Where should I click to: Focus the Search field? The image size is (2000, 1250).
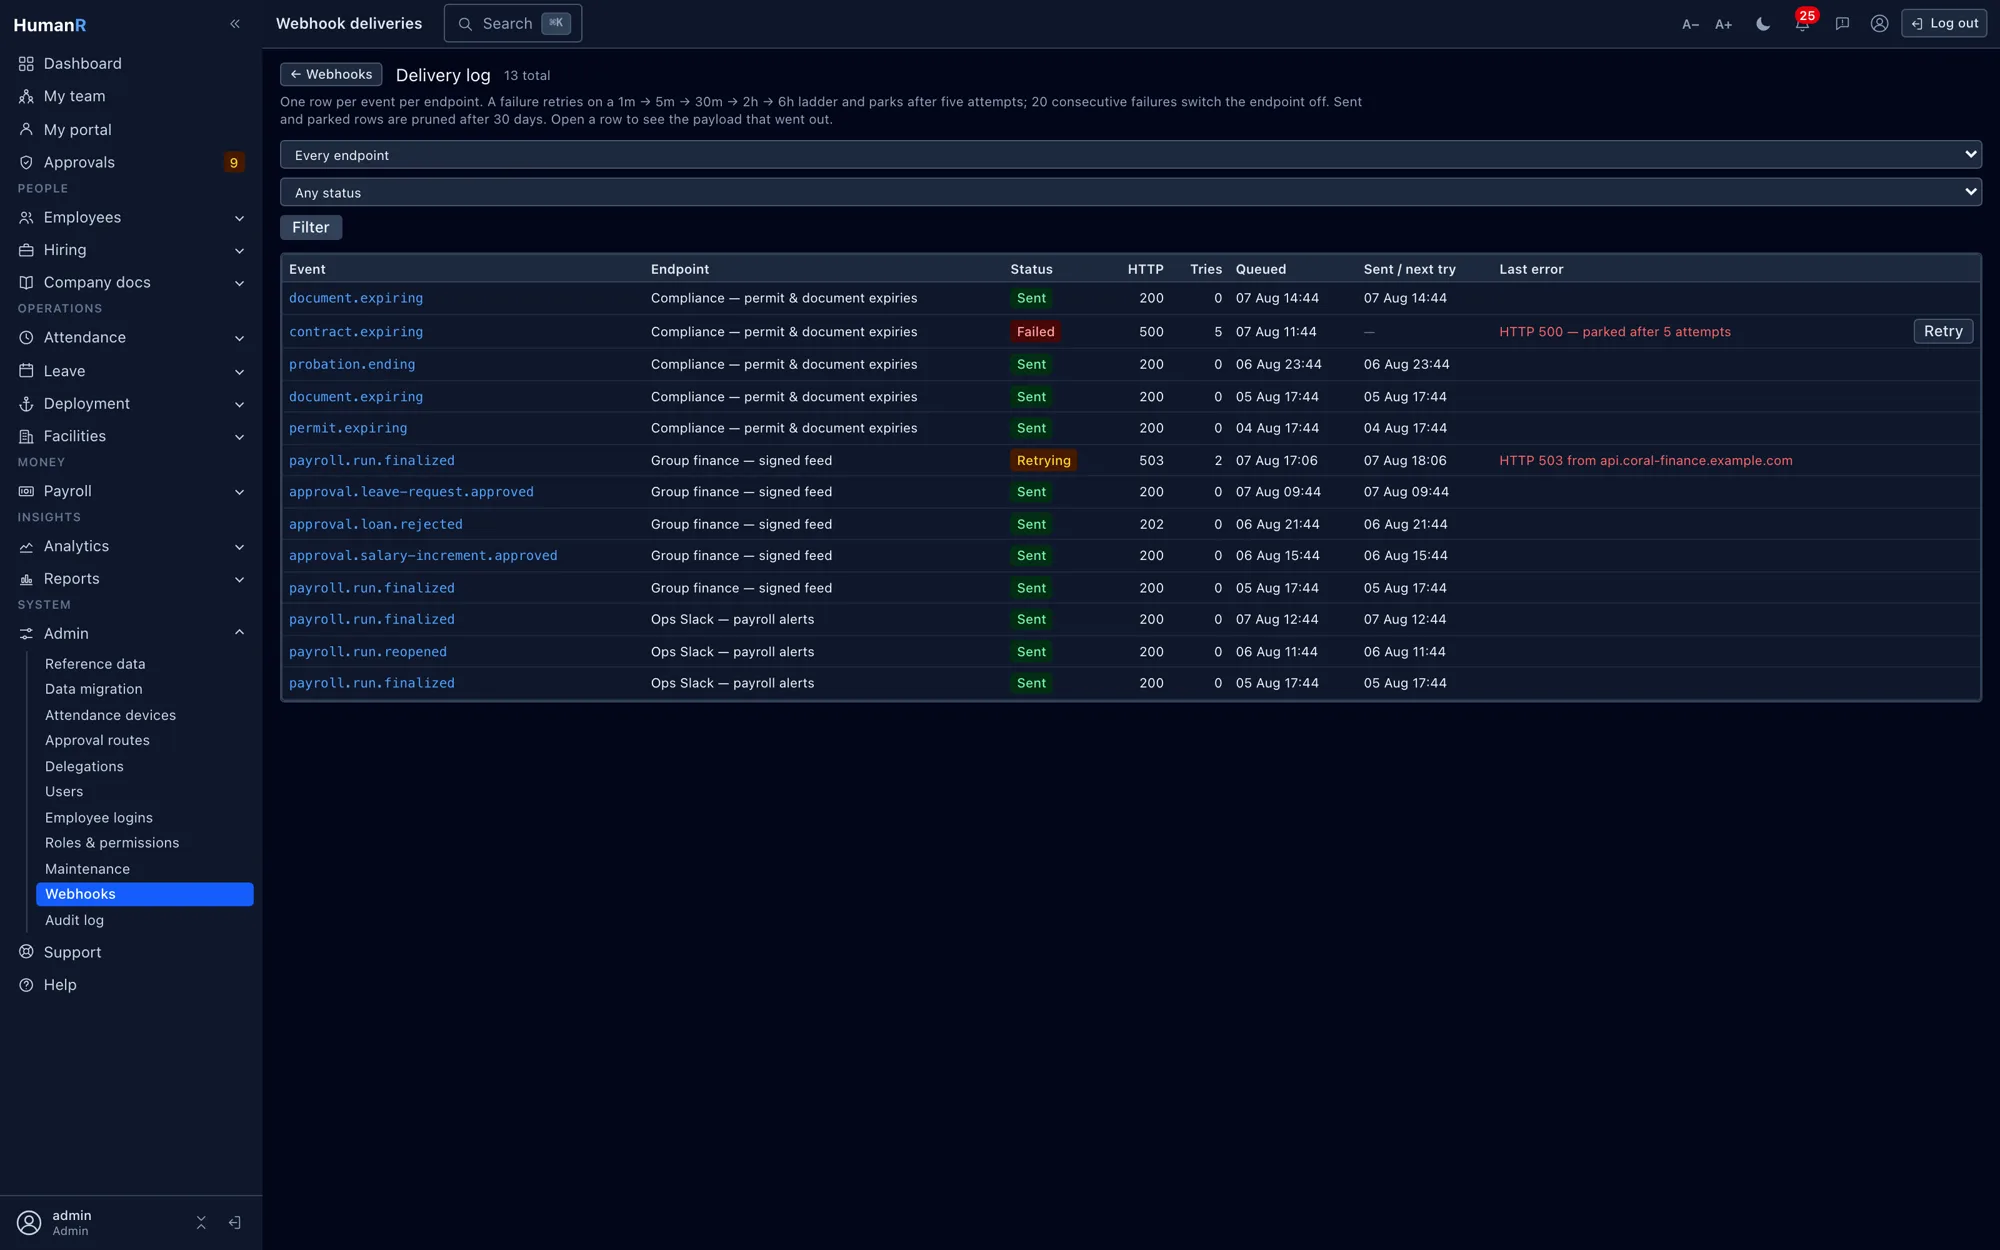pos(512,24)
